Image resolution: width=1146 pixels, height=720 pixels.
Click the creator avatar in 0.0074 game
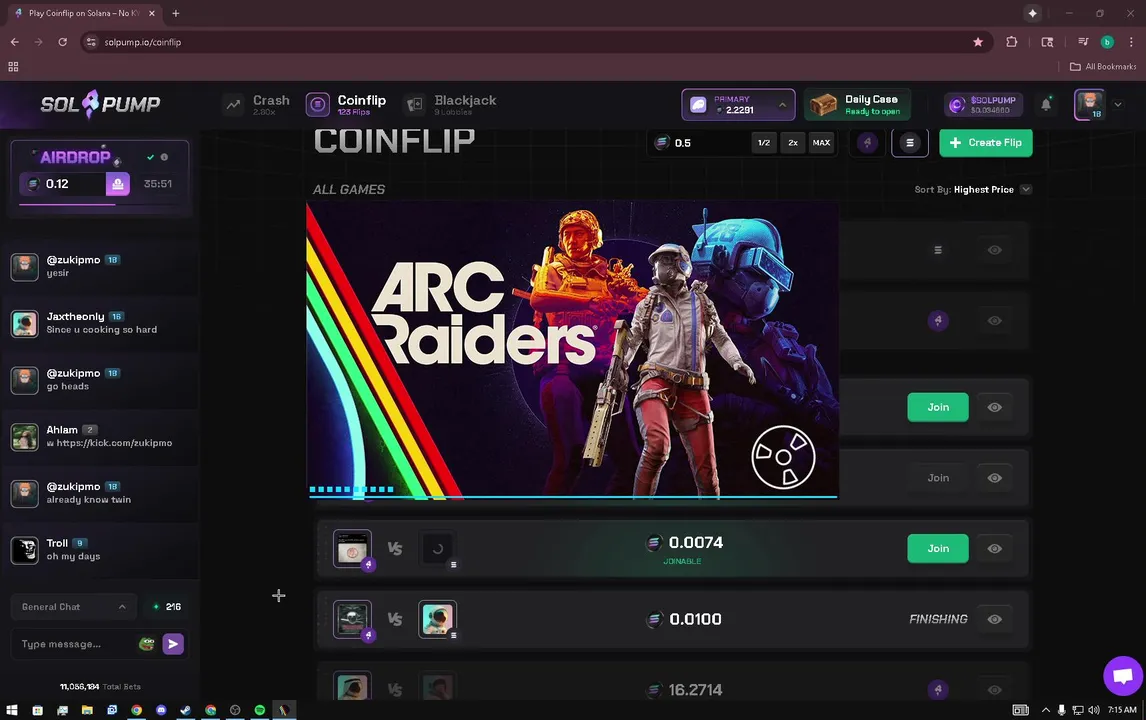coord(352,548)
